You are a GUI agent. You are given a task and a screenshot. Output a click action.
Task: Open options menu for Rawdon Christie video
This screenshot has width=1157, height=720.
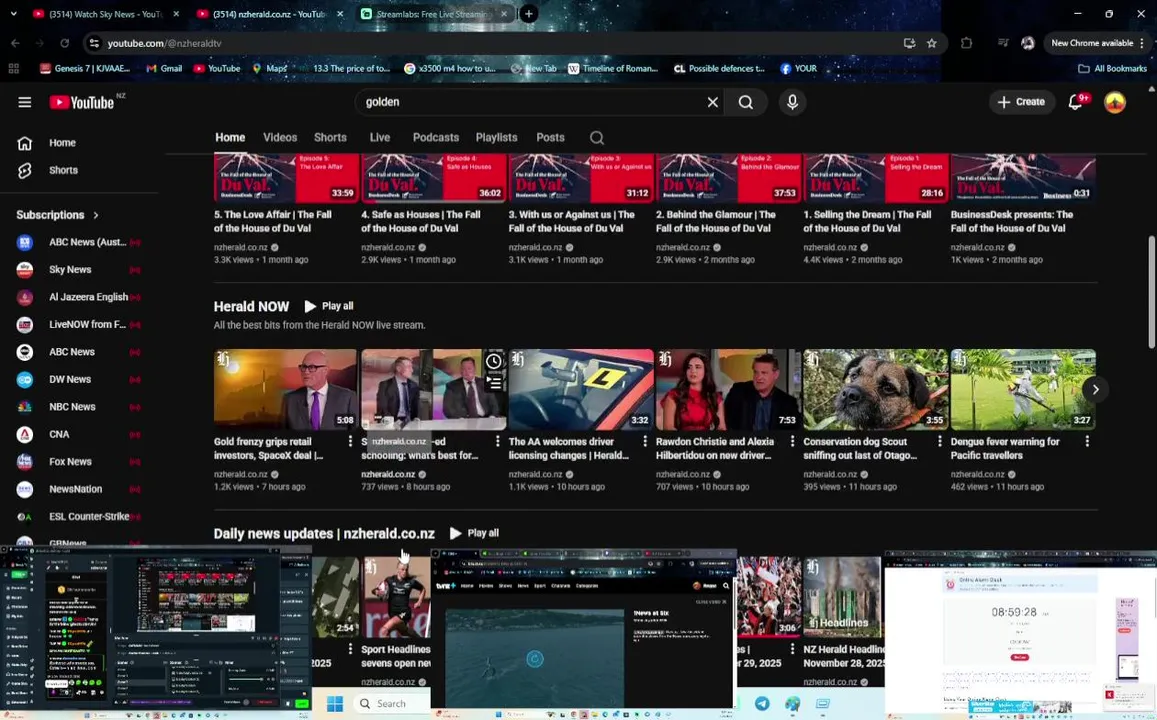(x=792, y=441)
